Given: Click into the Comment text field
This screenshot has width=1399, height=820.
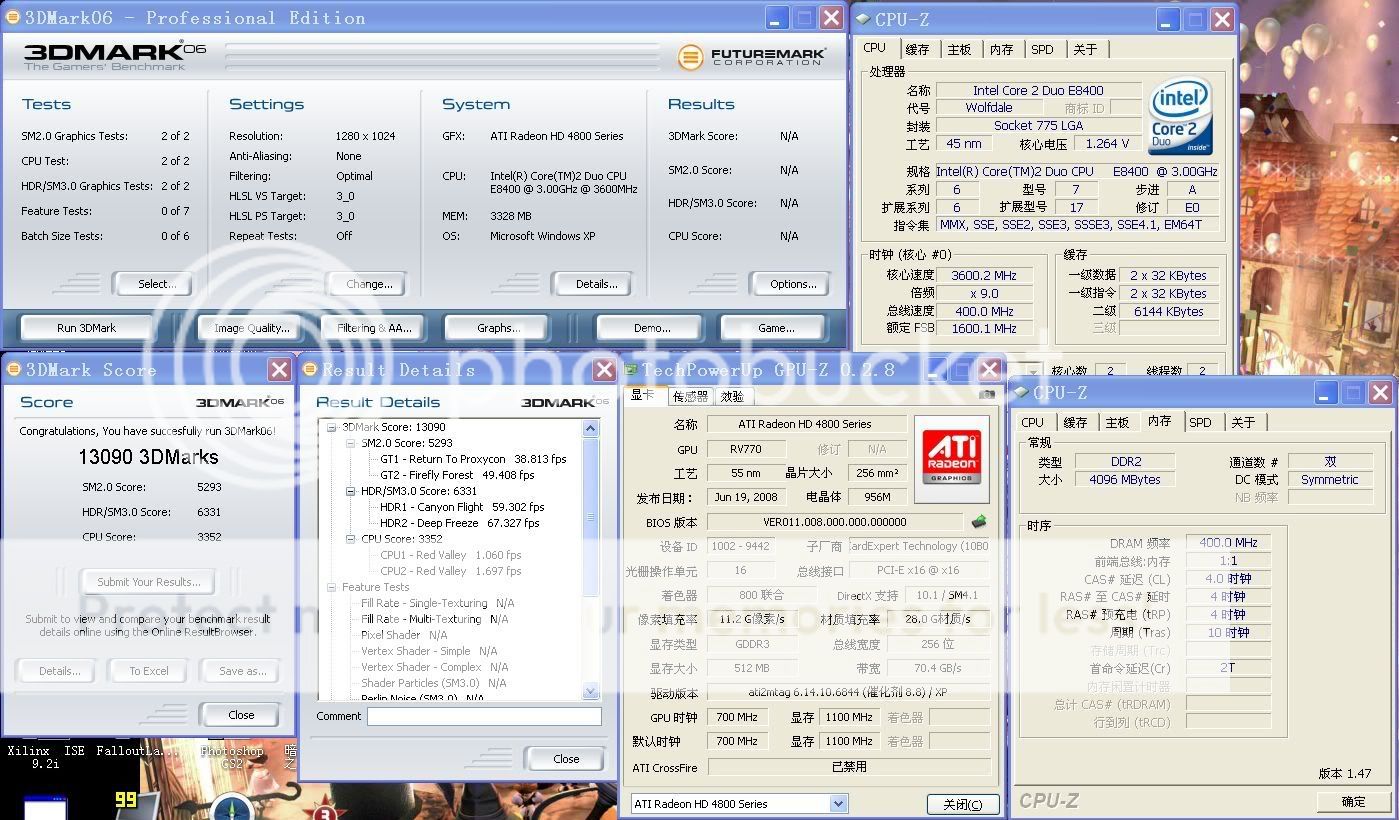Looking at the screenshot, I should (484, 716).
